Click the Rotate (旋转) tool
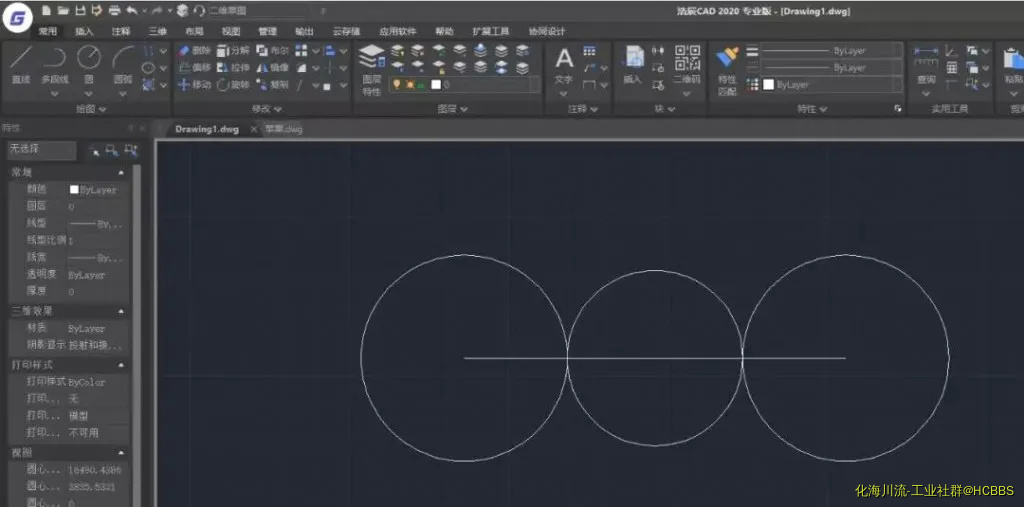Viewport: 1024px width, 507px height. [x=233, y=84]
